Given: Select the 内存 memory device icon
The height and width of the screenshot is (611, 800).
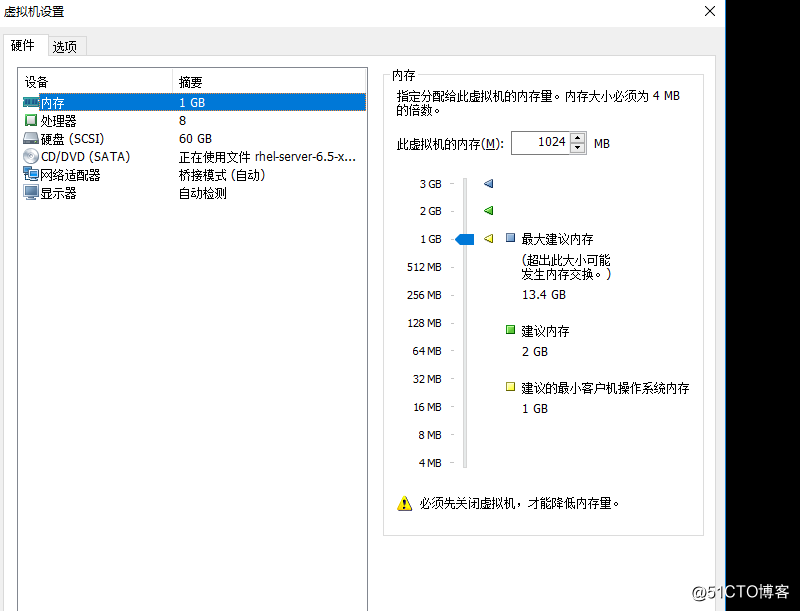Looking at the screenshot, I should [x=29, y=101].
